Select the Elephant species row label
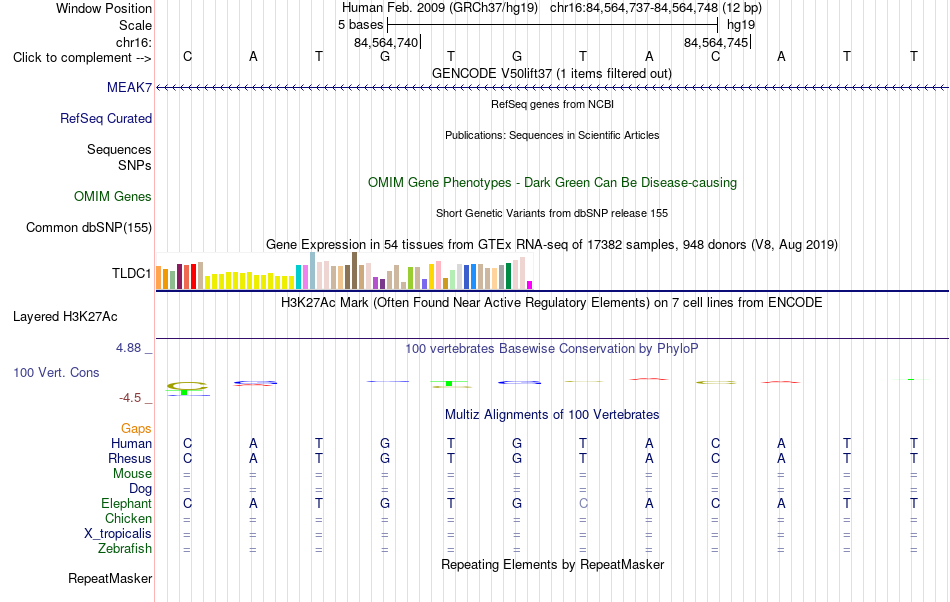This screenshot has height=602, width=950. coord(126,504)
